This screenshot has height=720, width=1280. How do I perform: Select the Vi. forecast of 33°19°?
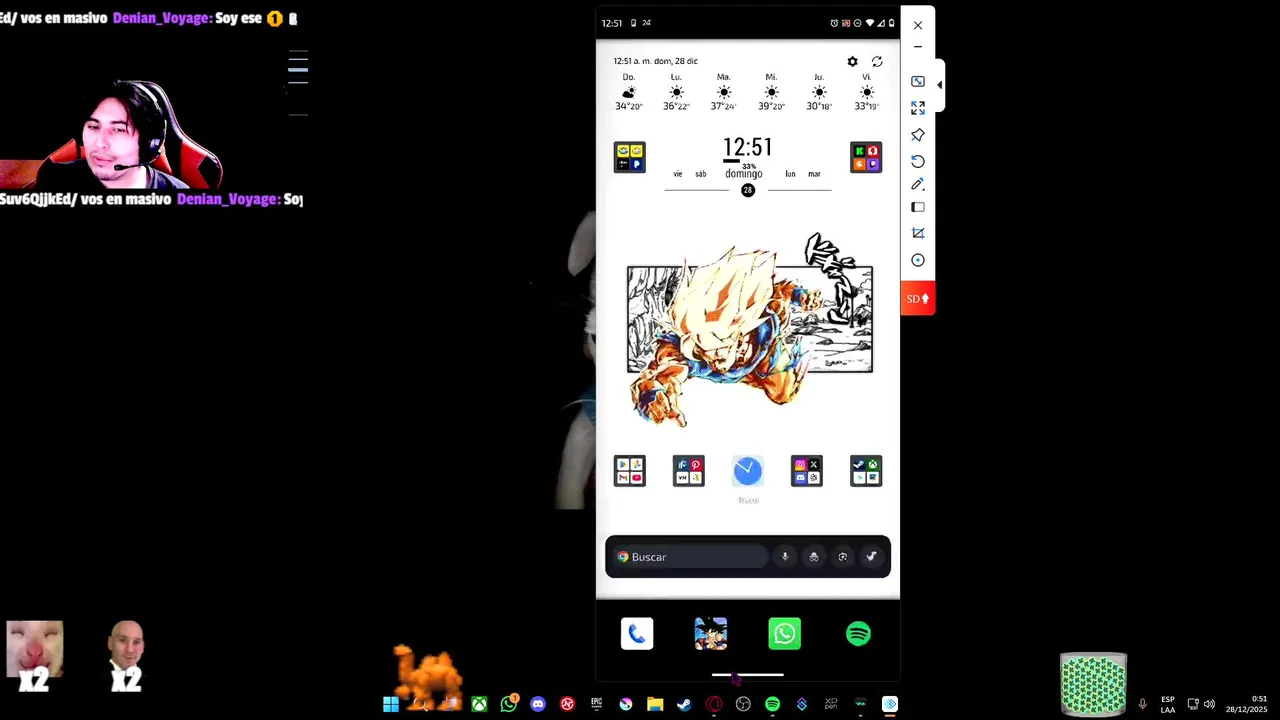(x=866, y=92)
